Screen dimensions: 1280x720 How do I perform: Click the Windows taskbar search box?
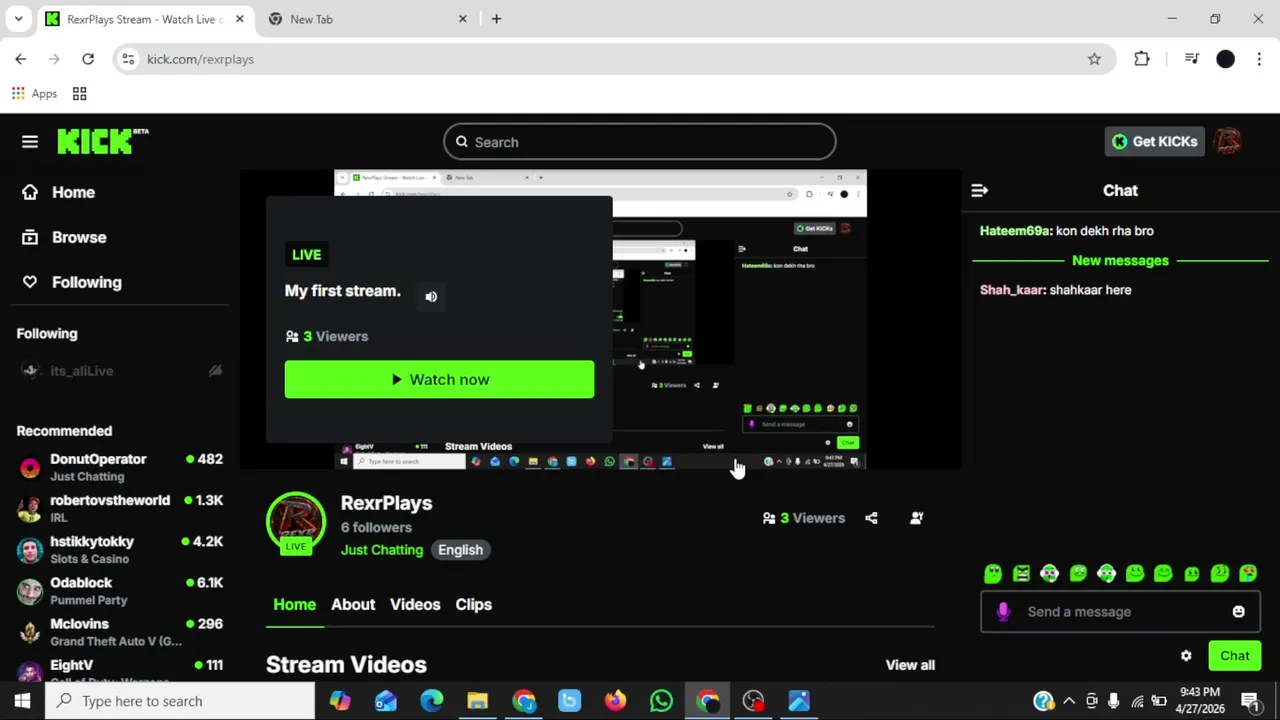180,701
